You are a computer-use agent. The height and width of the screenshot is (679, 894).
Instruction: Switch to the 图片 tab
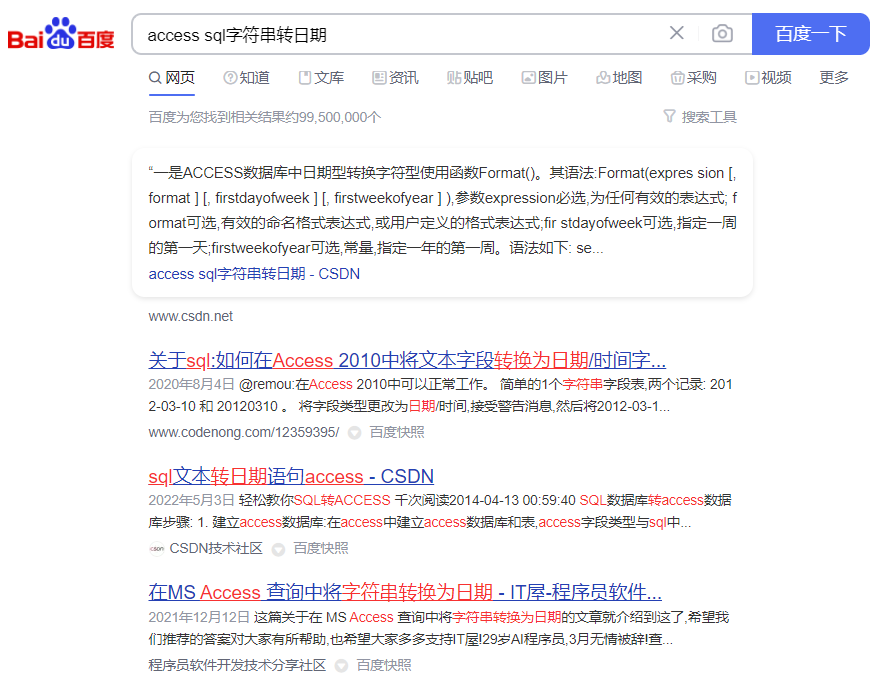[544, 78]
